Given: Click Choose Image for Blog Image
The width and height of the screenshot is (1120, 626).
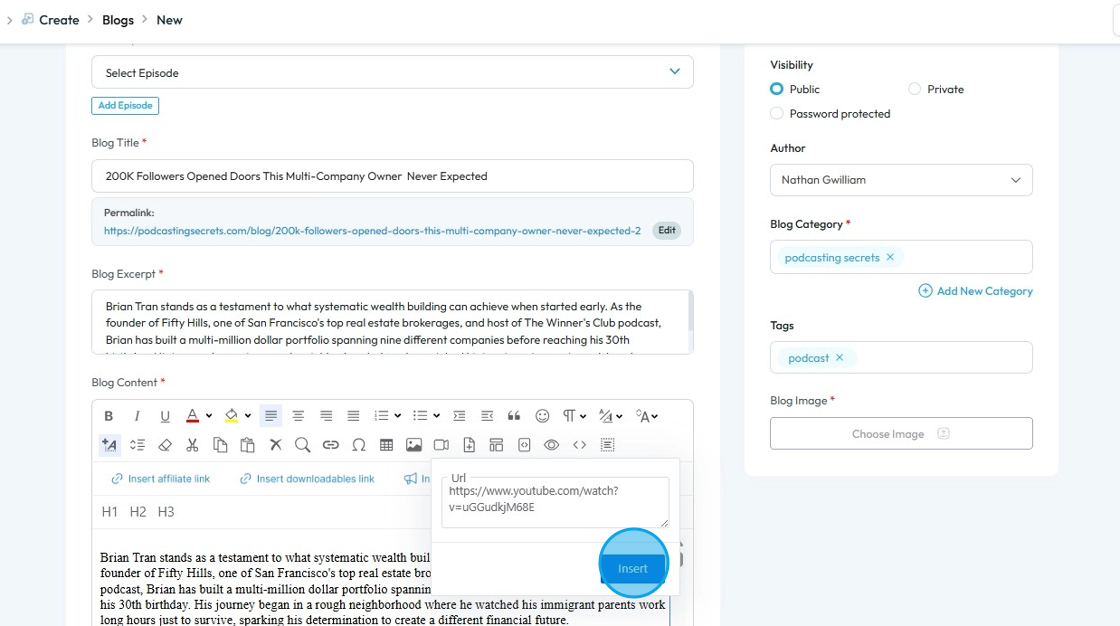Looking at the screenshot, I should click(x=901, y=434).
